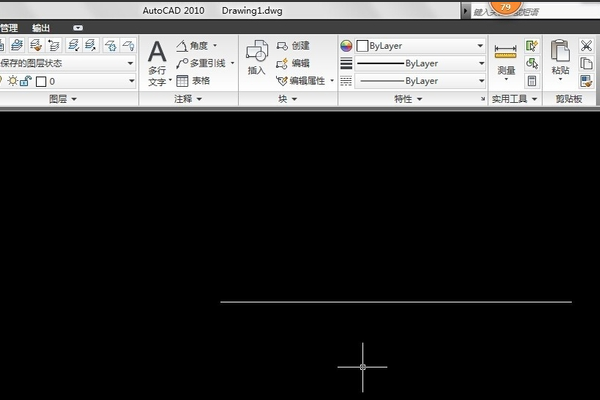The width and height of the screenshot is (600, 400).
Task: Click the 多行文字 large A tool
Action: [x=157, y=52]
